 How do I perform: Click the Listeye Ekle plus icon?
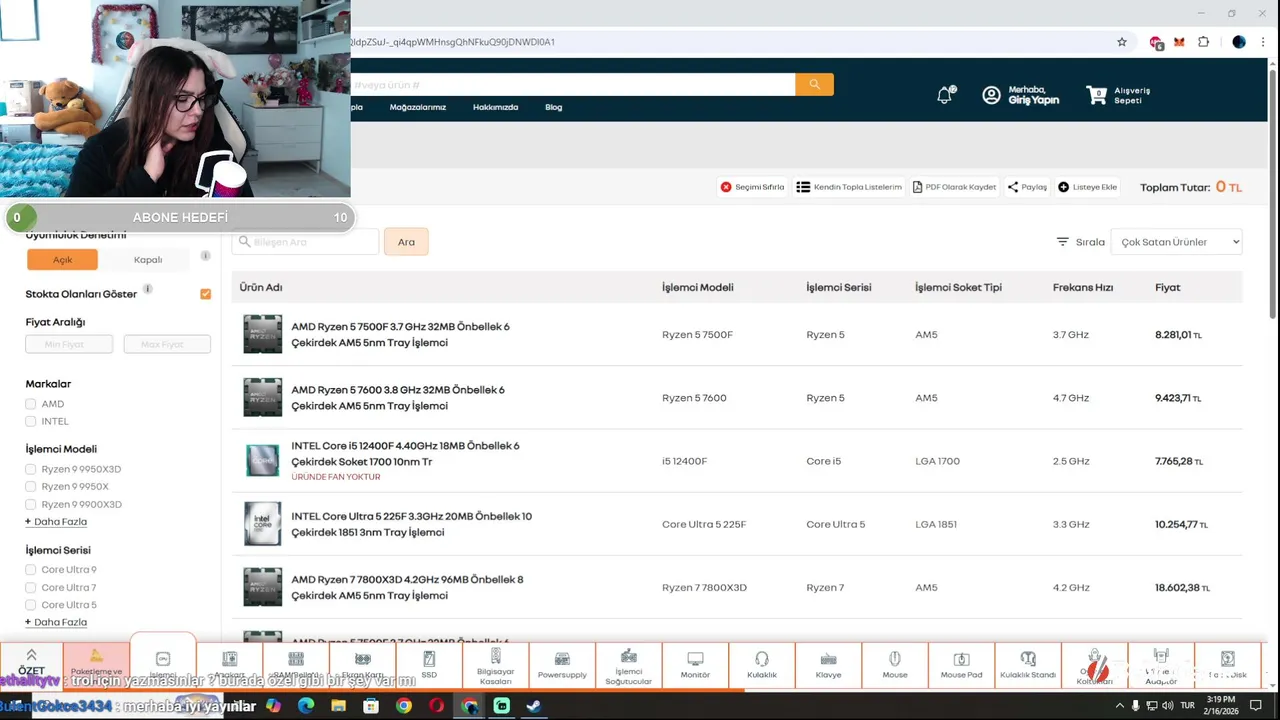point(1063,187)
